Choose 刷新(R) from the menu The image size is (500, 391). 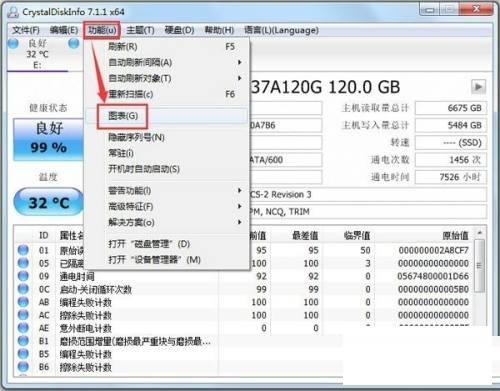pyautogui.click(x=167, y=47)
